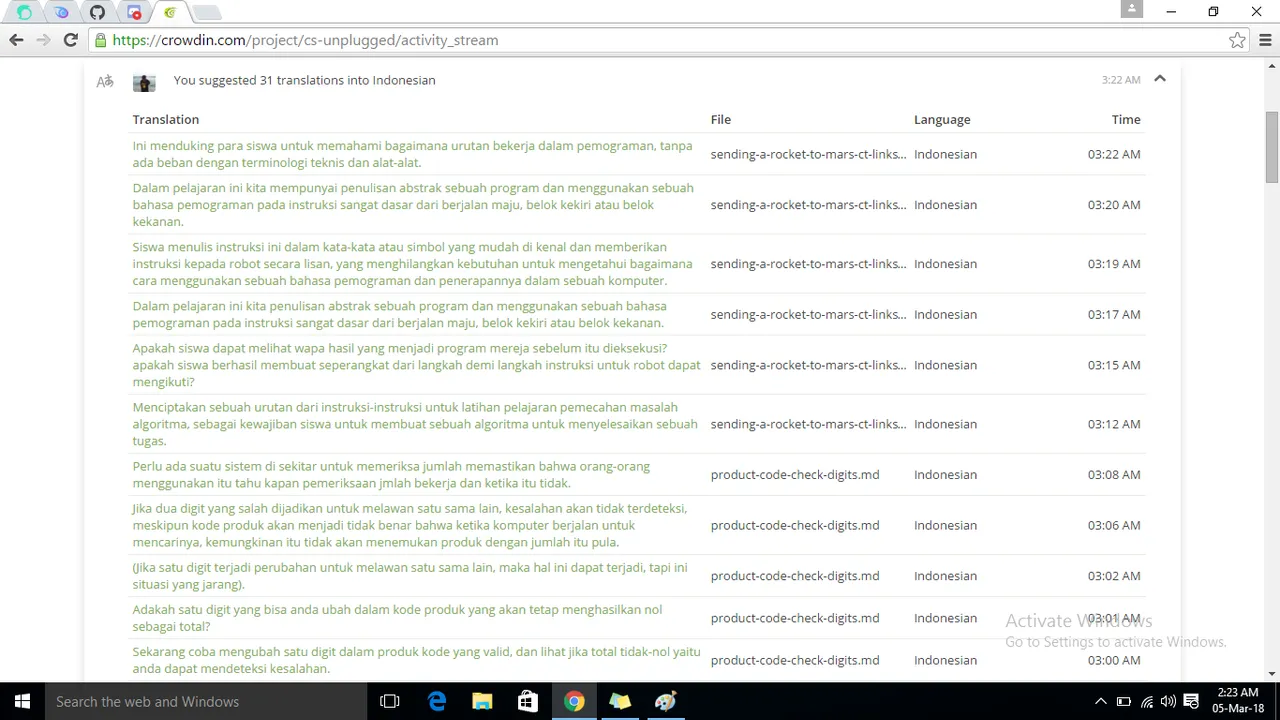This screenshot has height=720, width=1280.
Task: Click sending-a-rocket-to-mars file at 03:15 AM row
Action: [808, 365]
